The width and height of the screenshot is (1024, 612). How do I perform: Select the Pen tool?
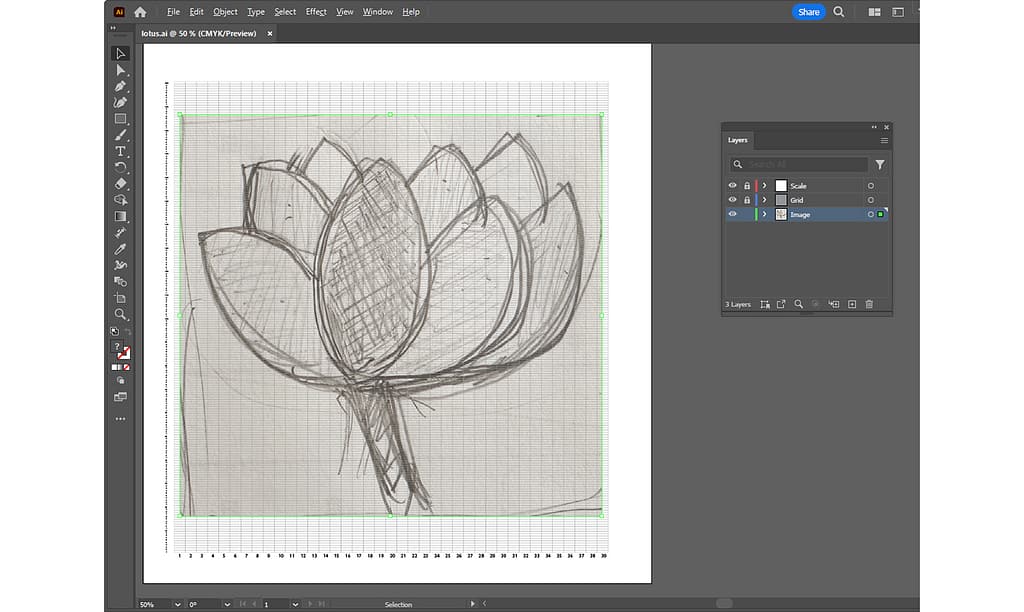pos(121,86)
